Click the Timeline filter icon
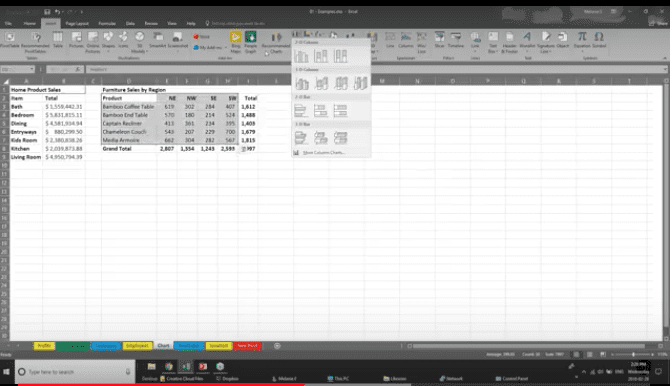The height and width of the screenshot is (386, 672). coord(456,40)
